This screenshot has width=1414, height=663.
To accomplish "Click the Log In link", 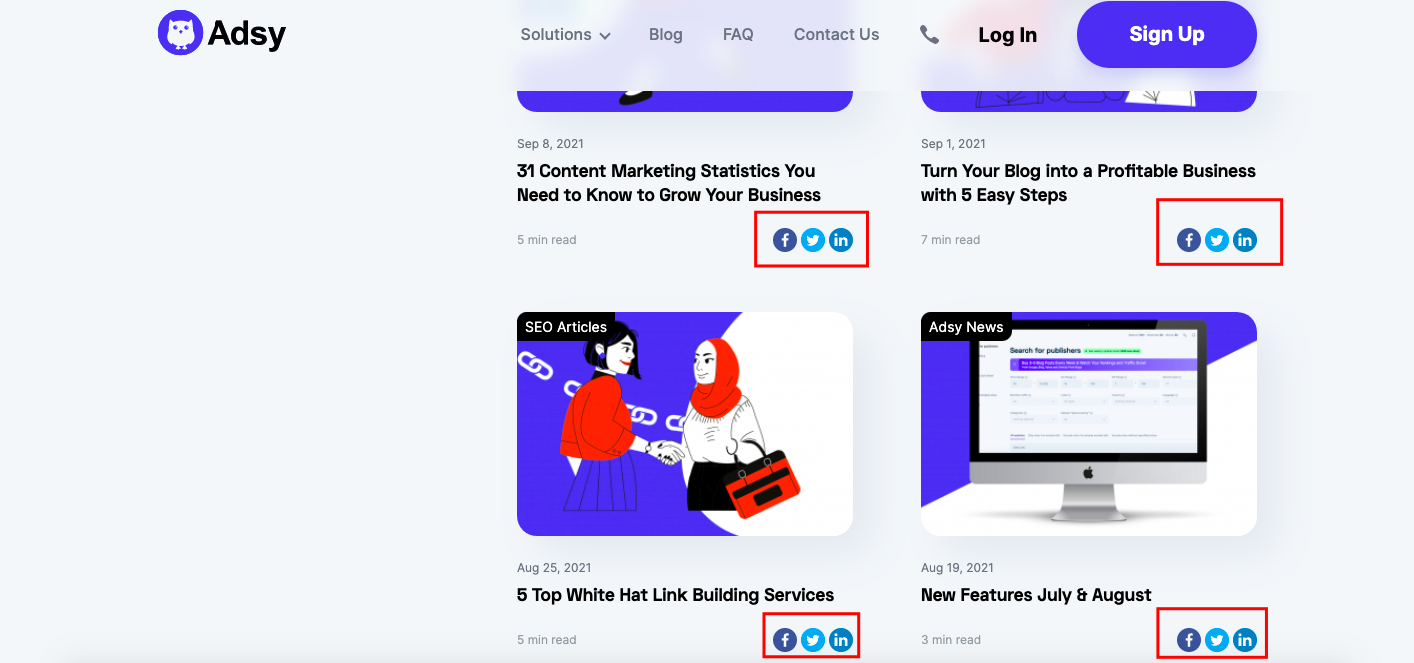I will pos(1007,35).
